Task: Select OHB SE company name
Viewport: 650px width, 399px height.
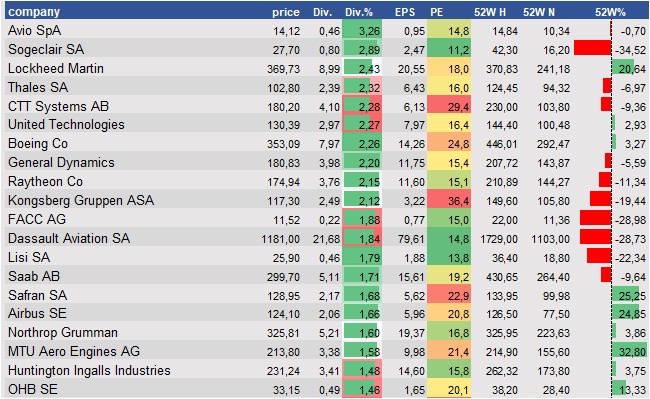Action: click(33, 389)
